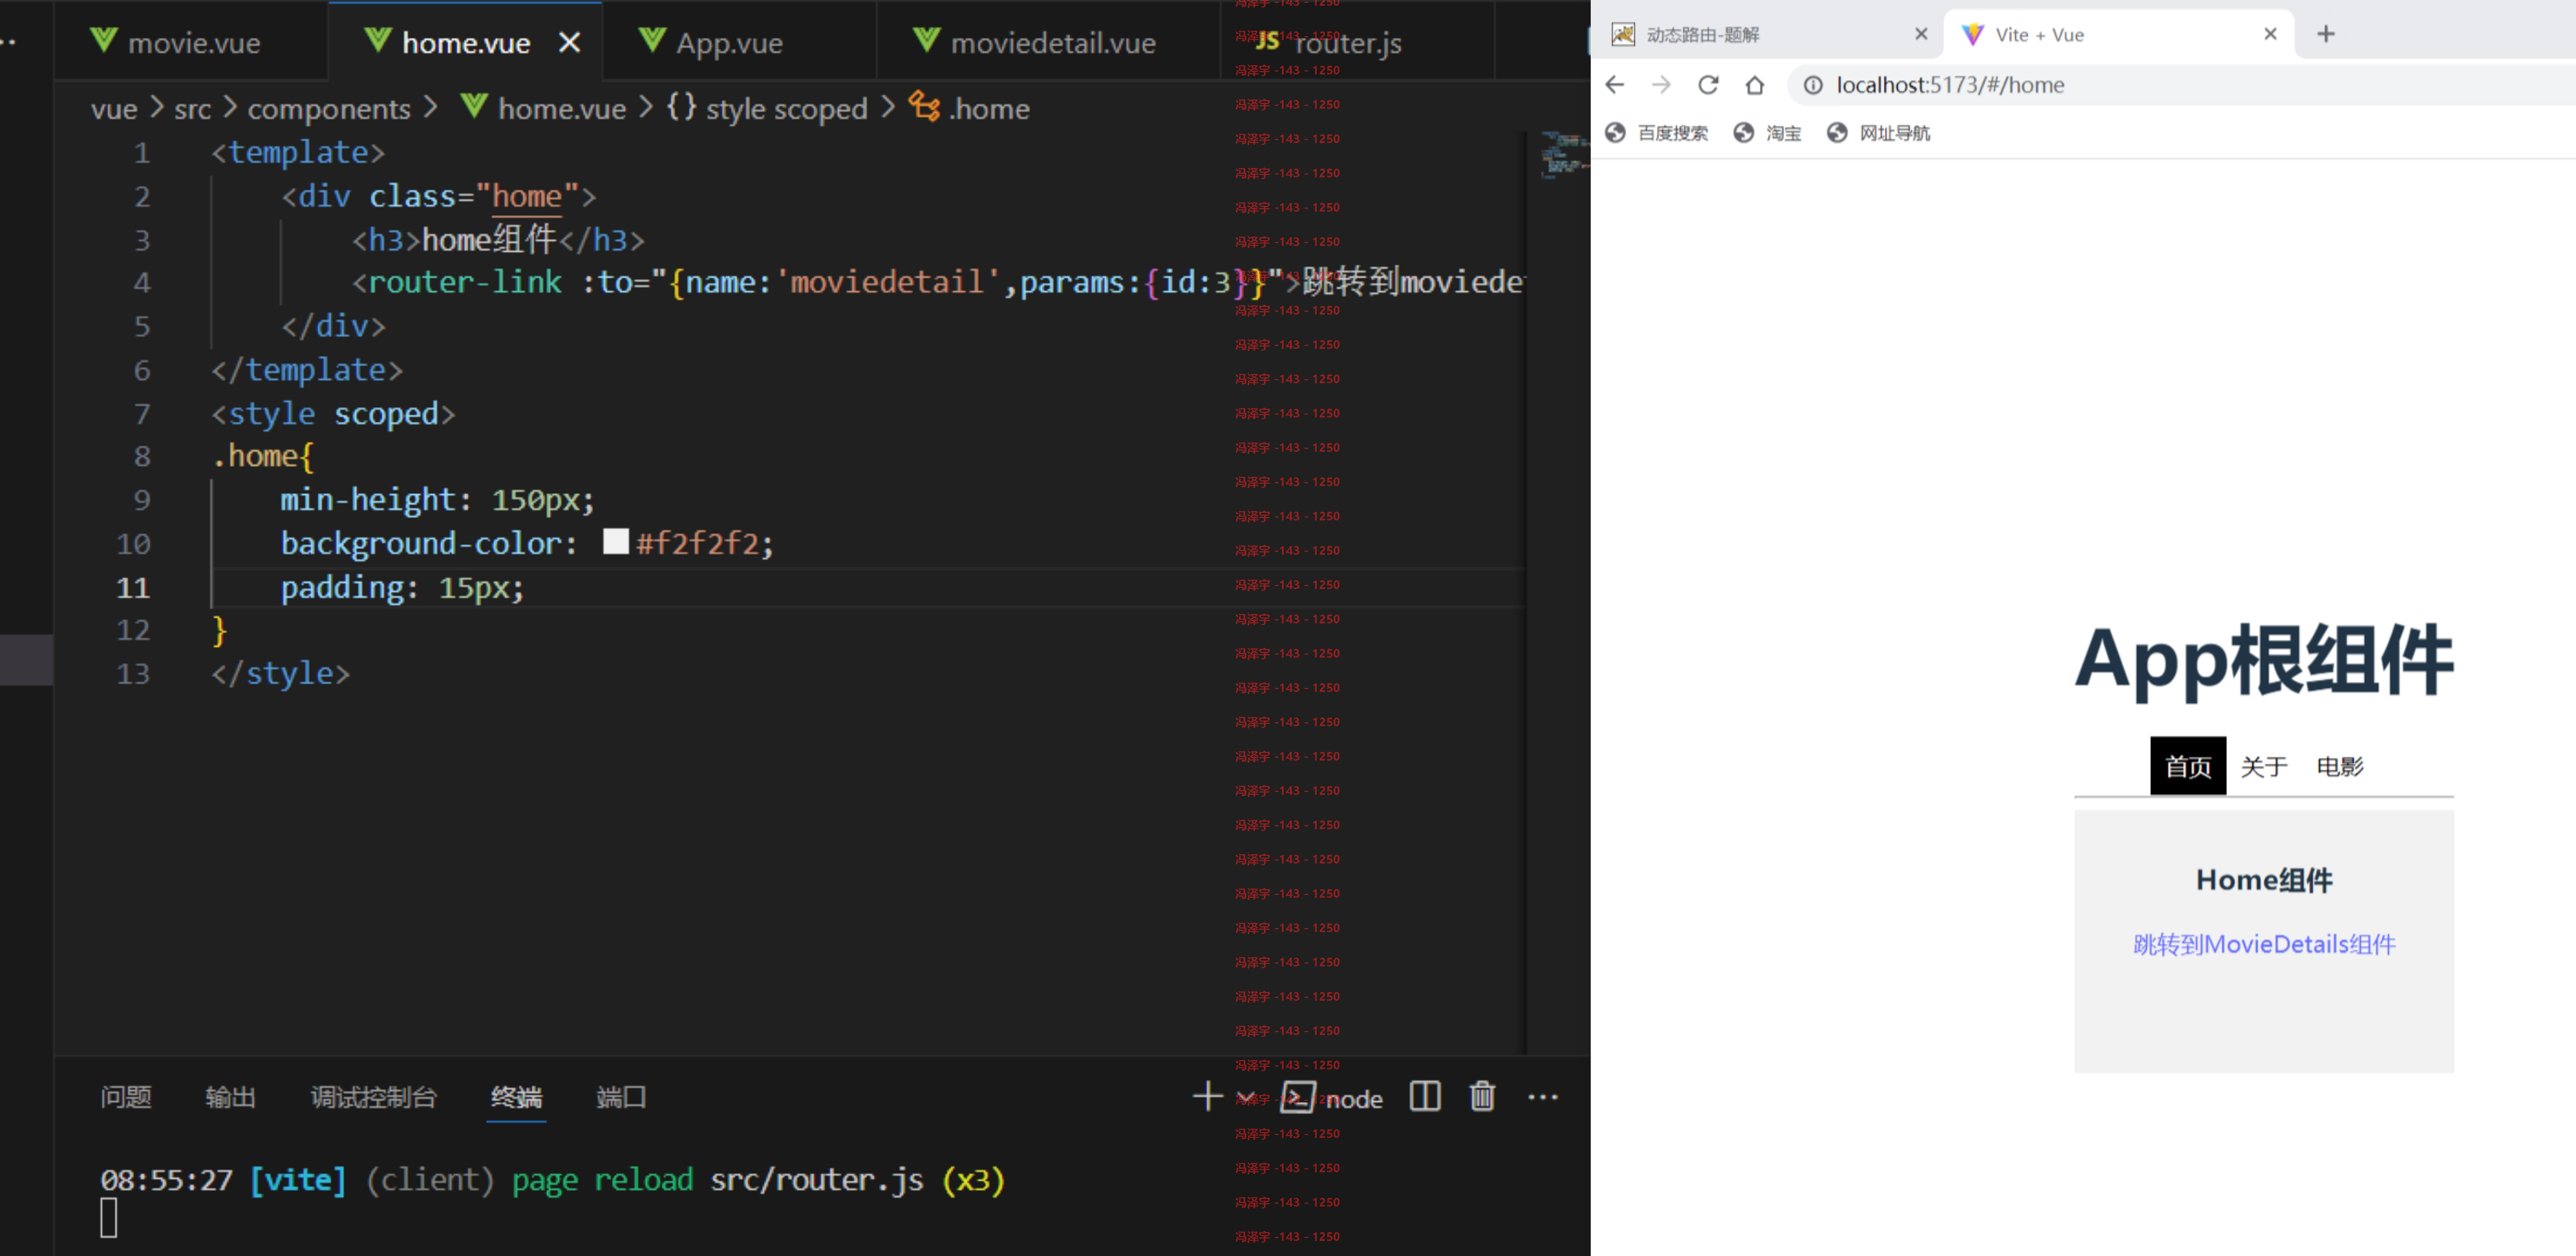
Task: Click line number 11 in the gutter
Action: pyautogui.click(x=134, y=587)
